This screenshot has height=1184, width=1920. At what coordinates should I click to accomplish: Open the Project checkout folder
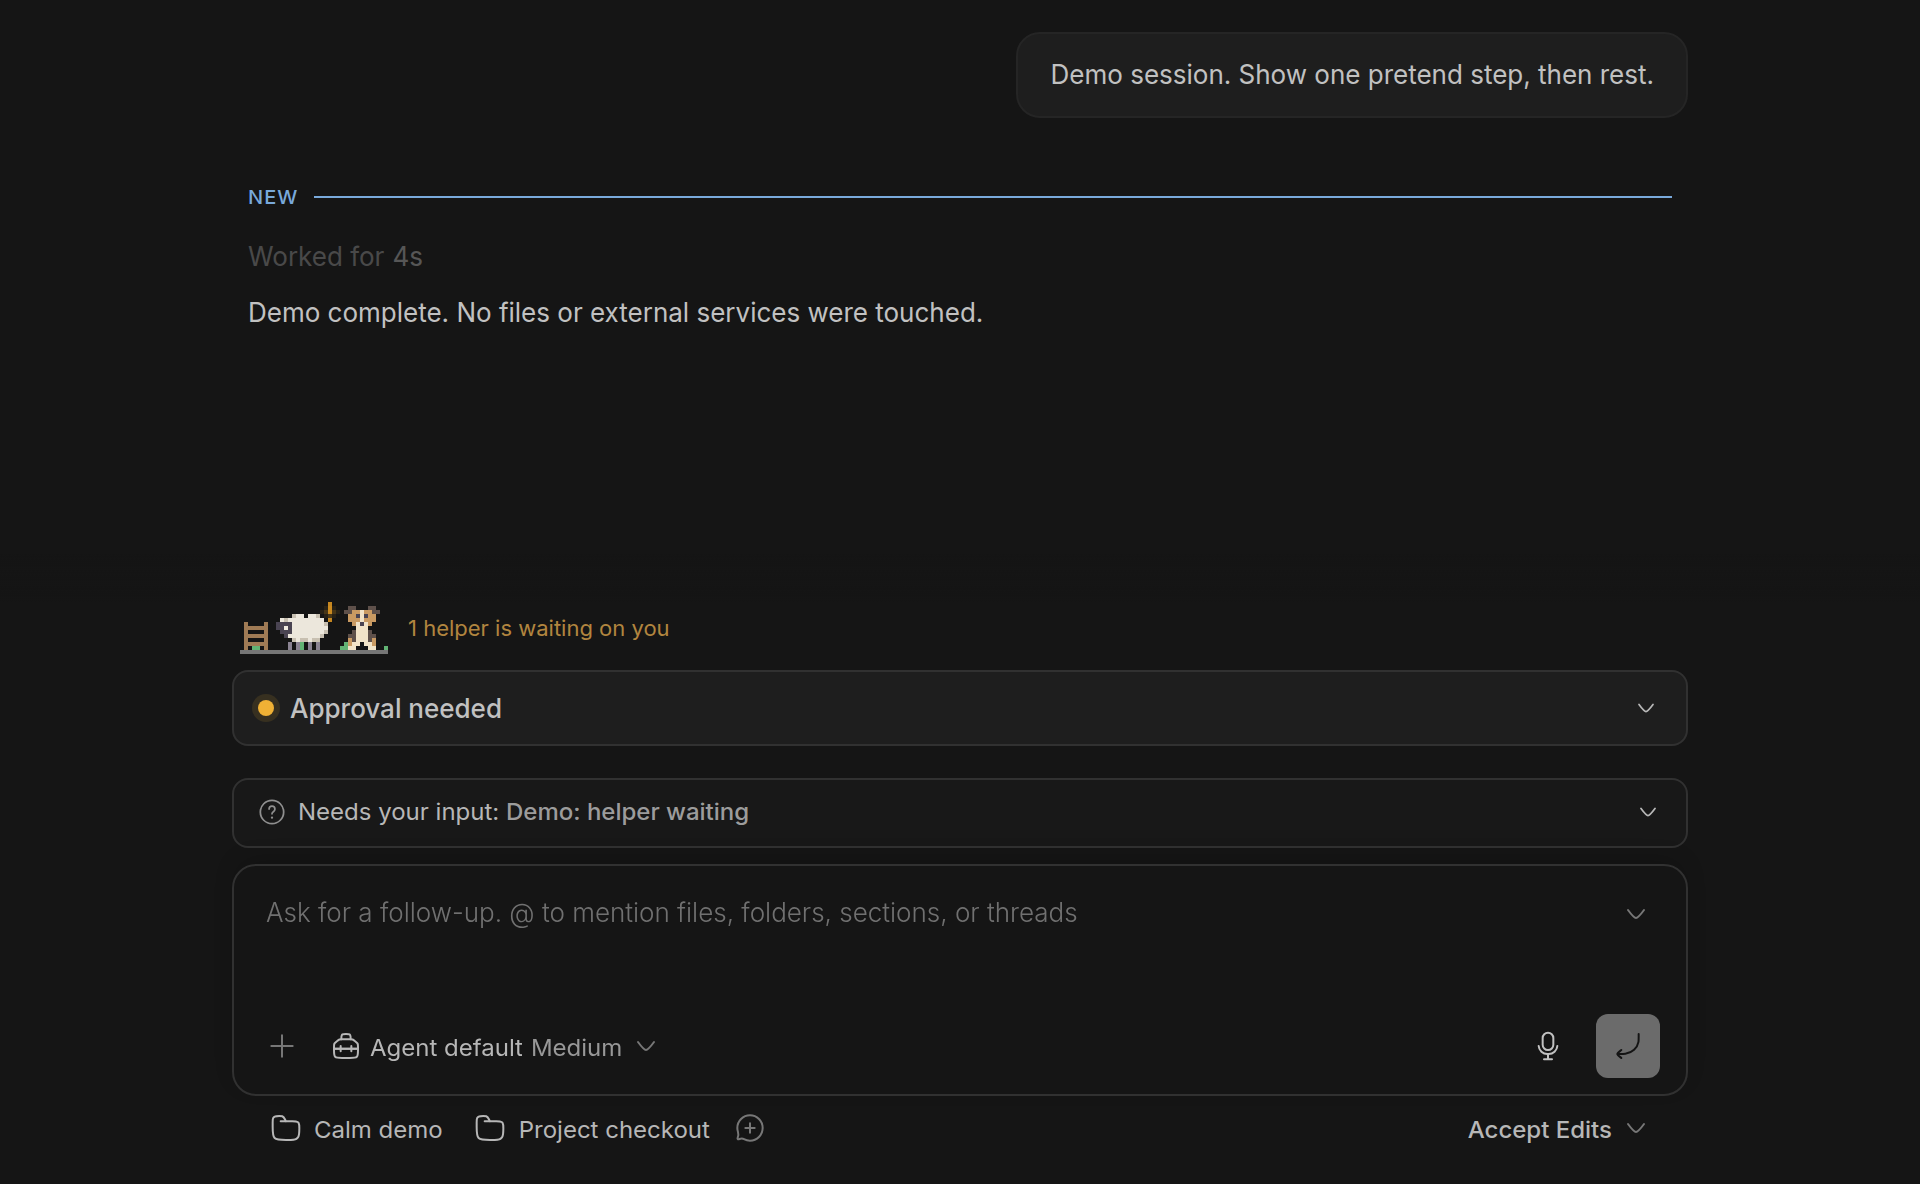point(592,1129)
